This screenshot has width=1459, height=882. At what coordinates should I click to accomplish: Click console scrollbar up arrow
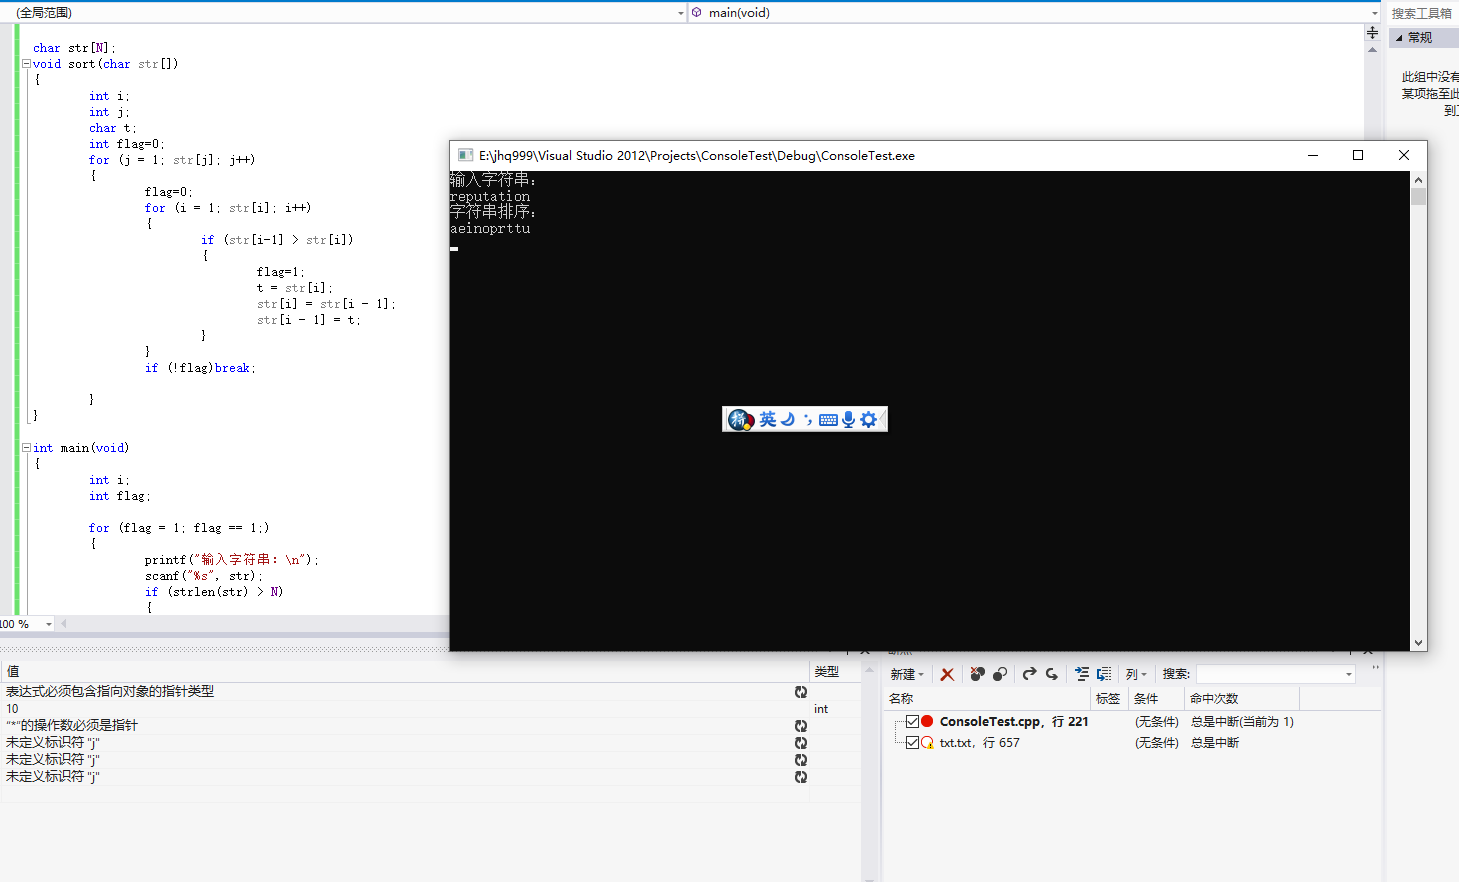click(1418, 180)
